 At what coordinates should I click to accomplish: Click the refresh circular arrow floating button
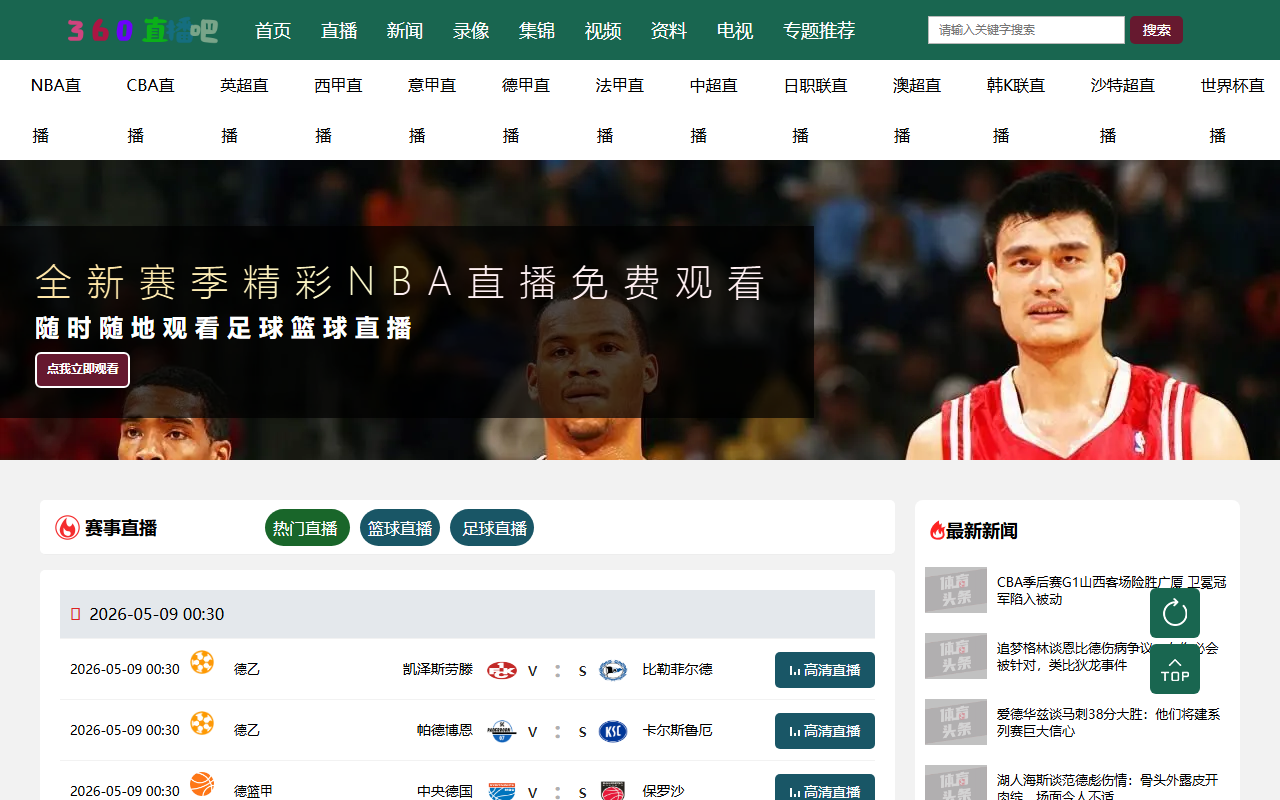[x=1175, y=613]
